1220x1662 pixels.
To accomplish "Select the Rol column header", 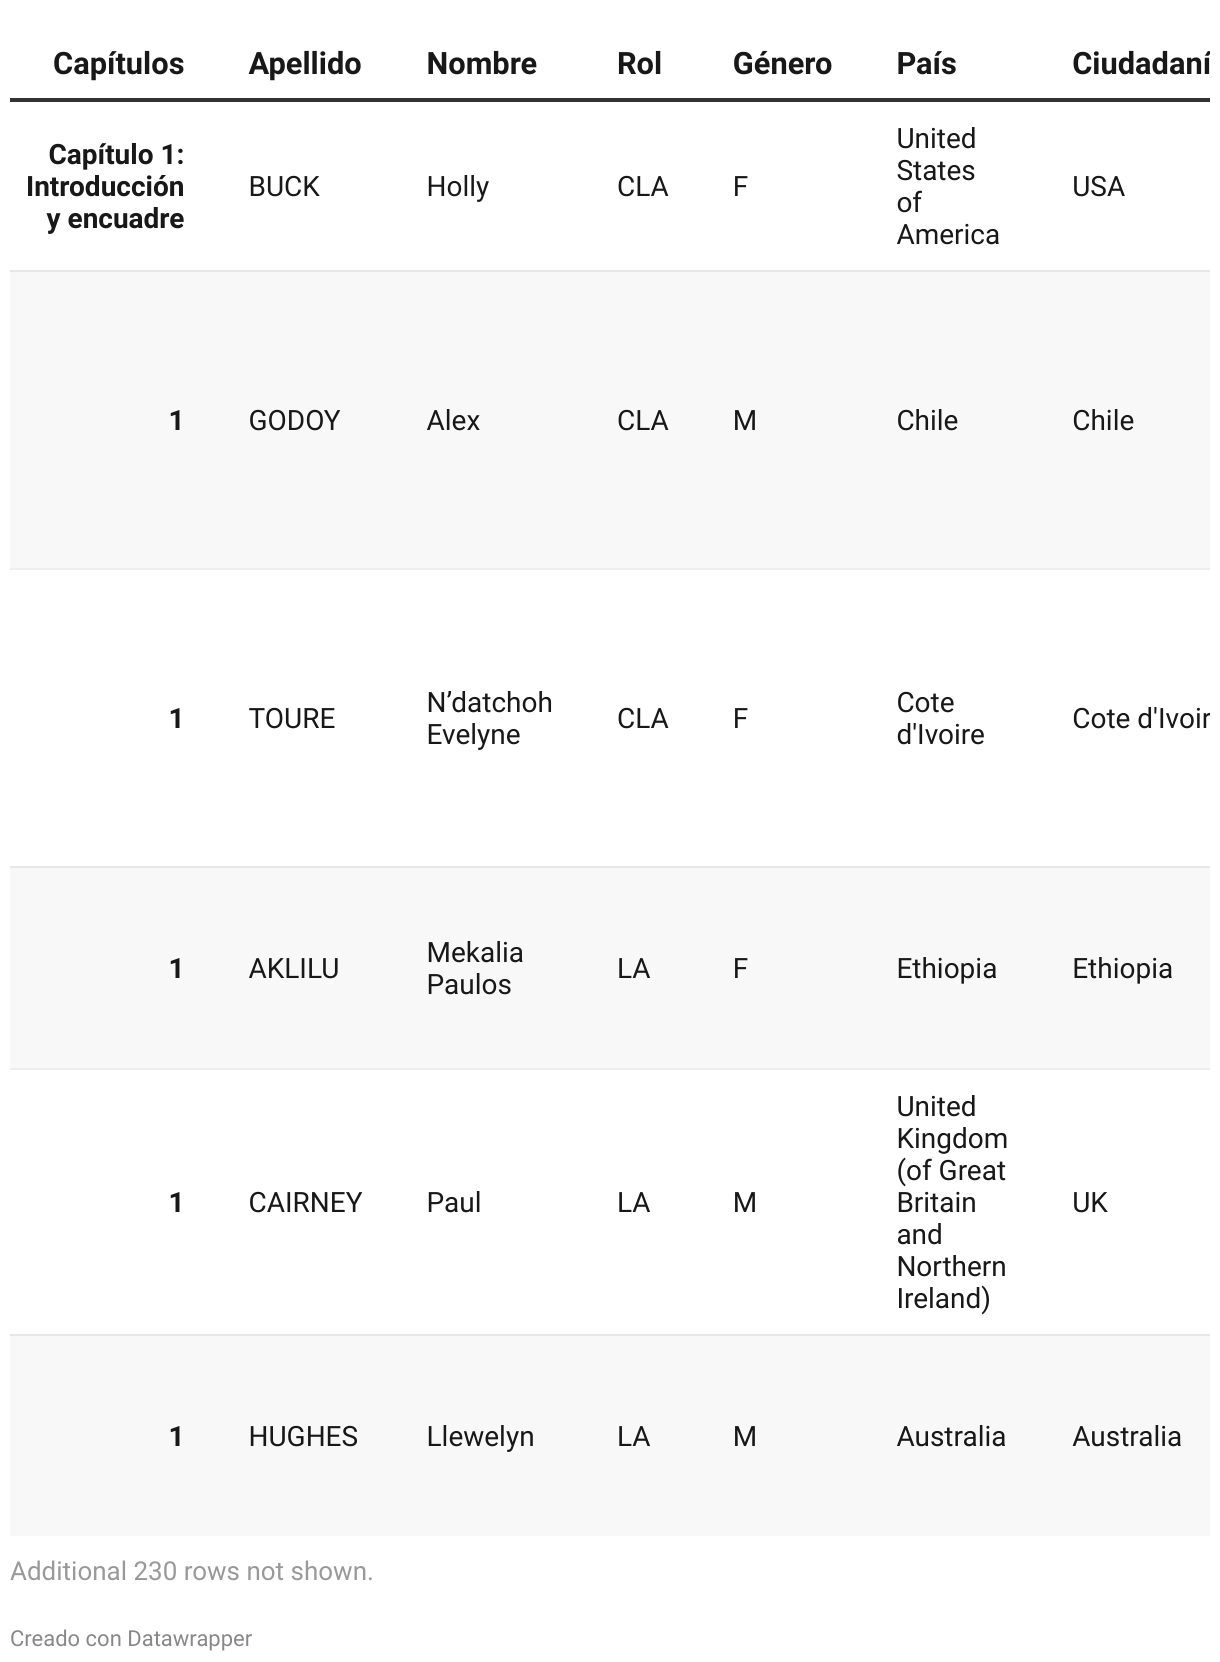I will click(639, 64).
